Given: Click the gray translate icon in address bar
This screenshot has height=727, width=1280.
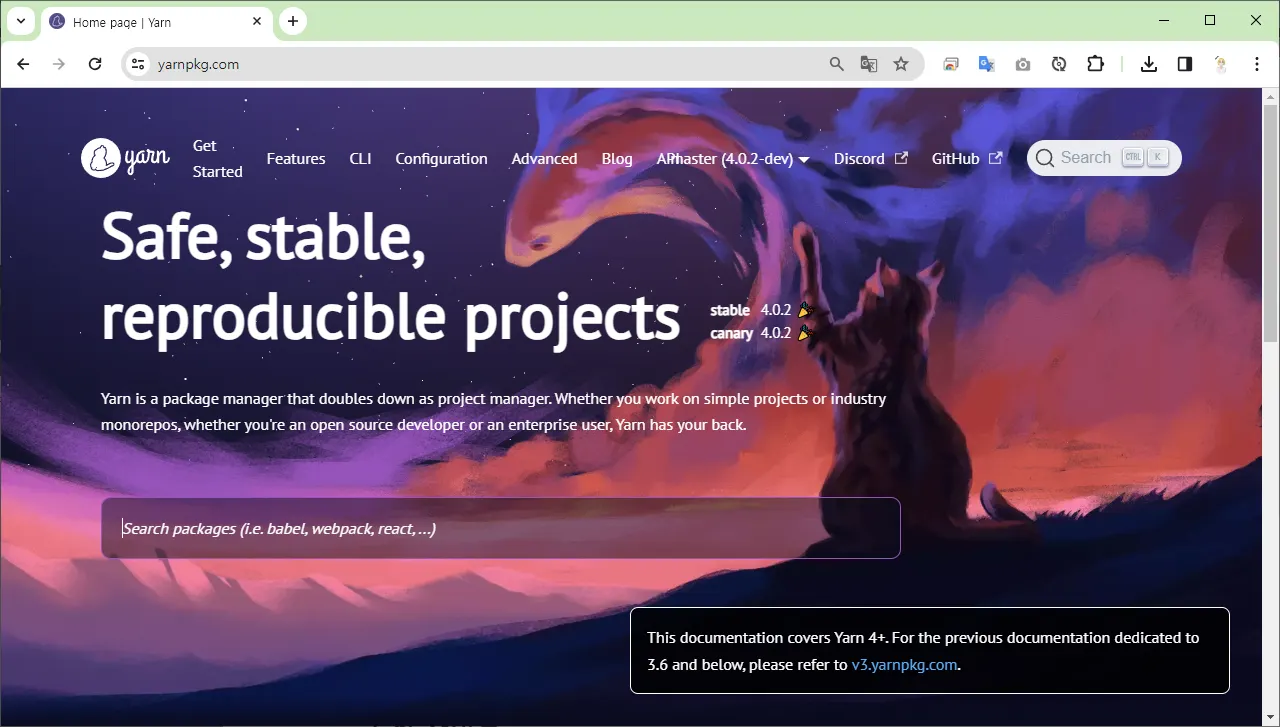Looking at the screenshot, I should coord(869,64).
